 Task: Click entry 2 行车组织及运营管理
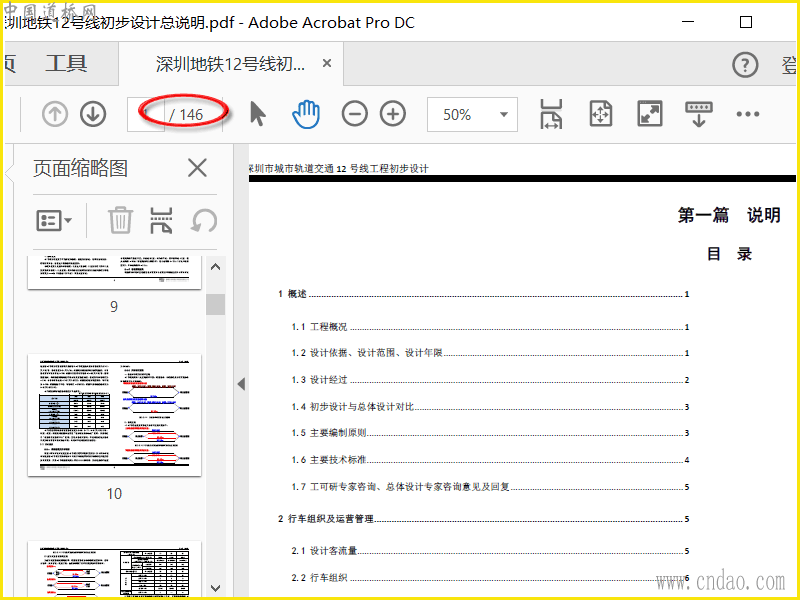coord(484,519)
